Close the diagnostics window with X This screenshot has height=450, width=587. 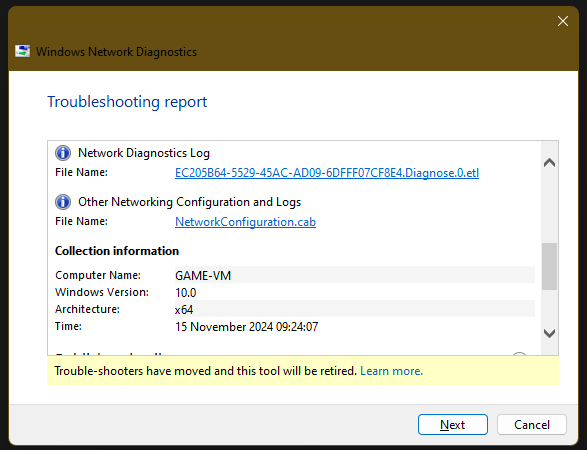click(x=563, y=21)
